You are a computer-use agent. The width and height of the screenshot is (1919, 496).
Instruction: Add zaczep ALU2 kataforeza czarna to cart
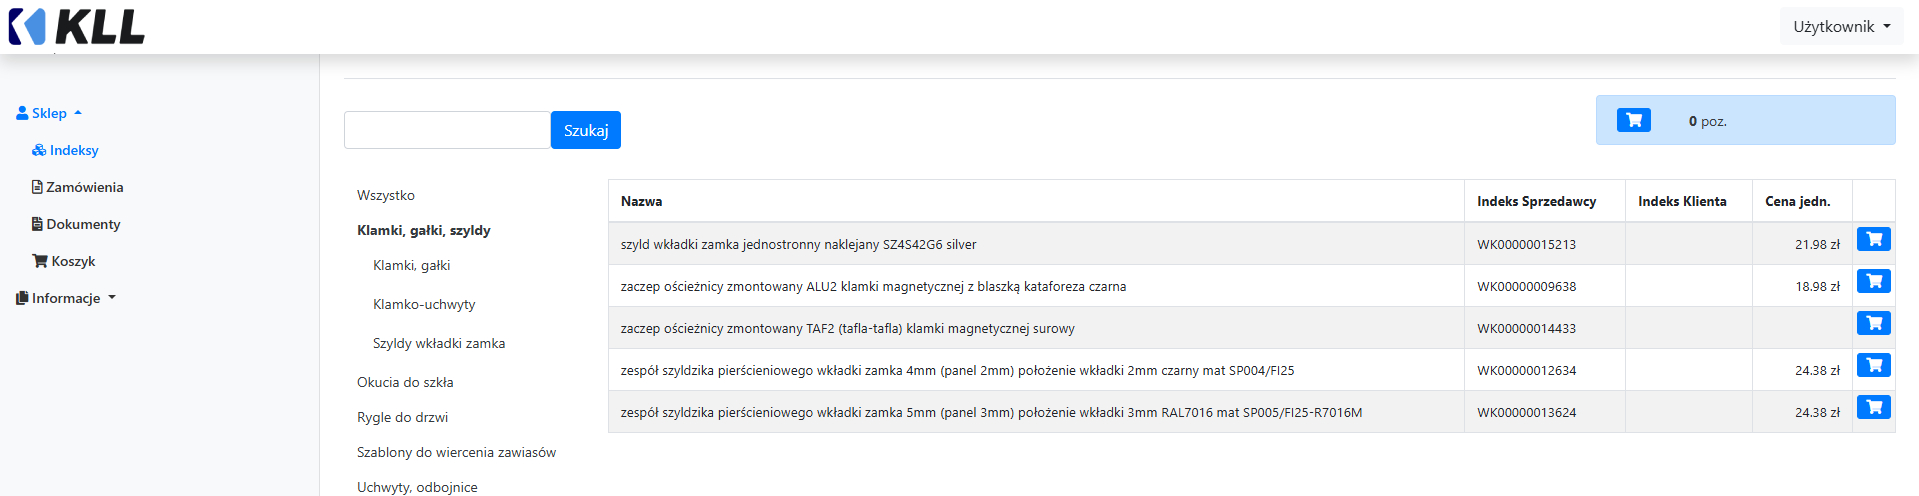(x=1873, y=281)
